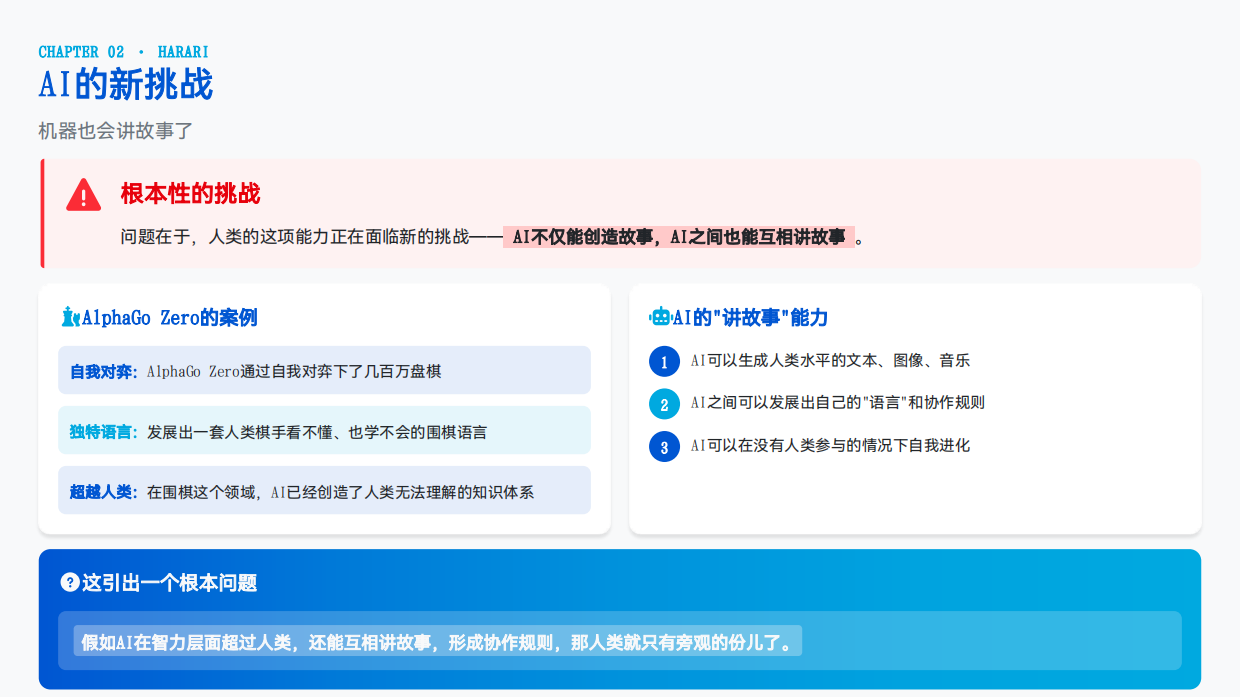This screenshot has height=697, width=1240.
Task: Click the question mark circle icon
Action: point(69,584)
